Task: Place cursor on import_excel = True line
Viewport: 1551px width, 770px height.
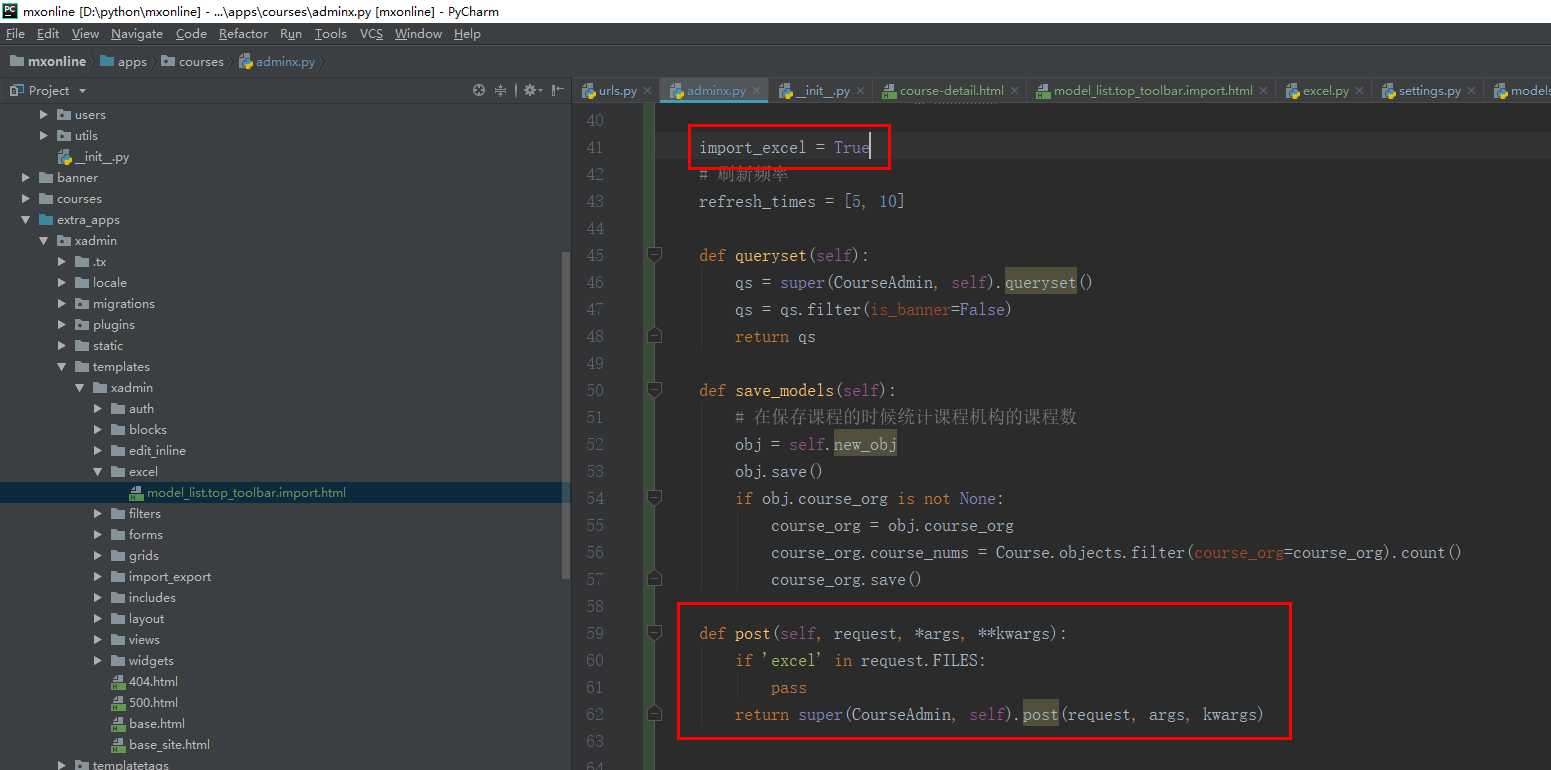Action: pos(784,147)
